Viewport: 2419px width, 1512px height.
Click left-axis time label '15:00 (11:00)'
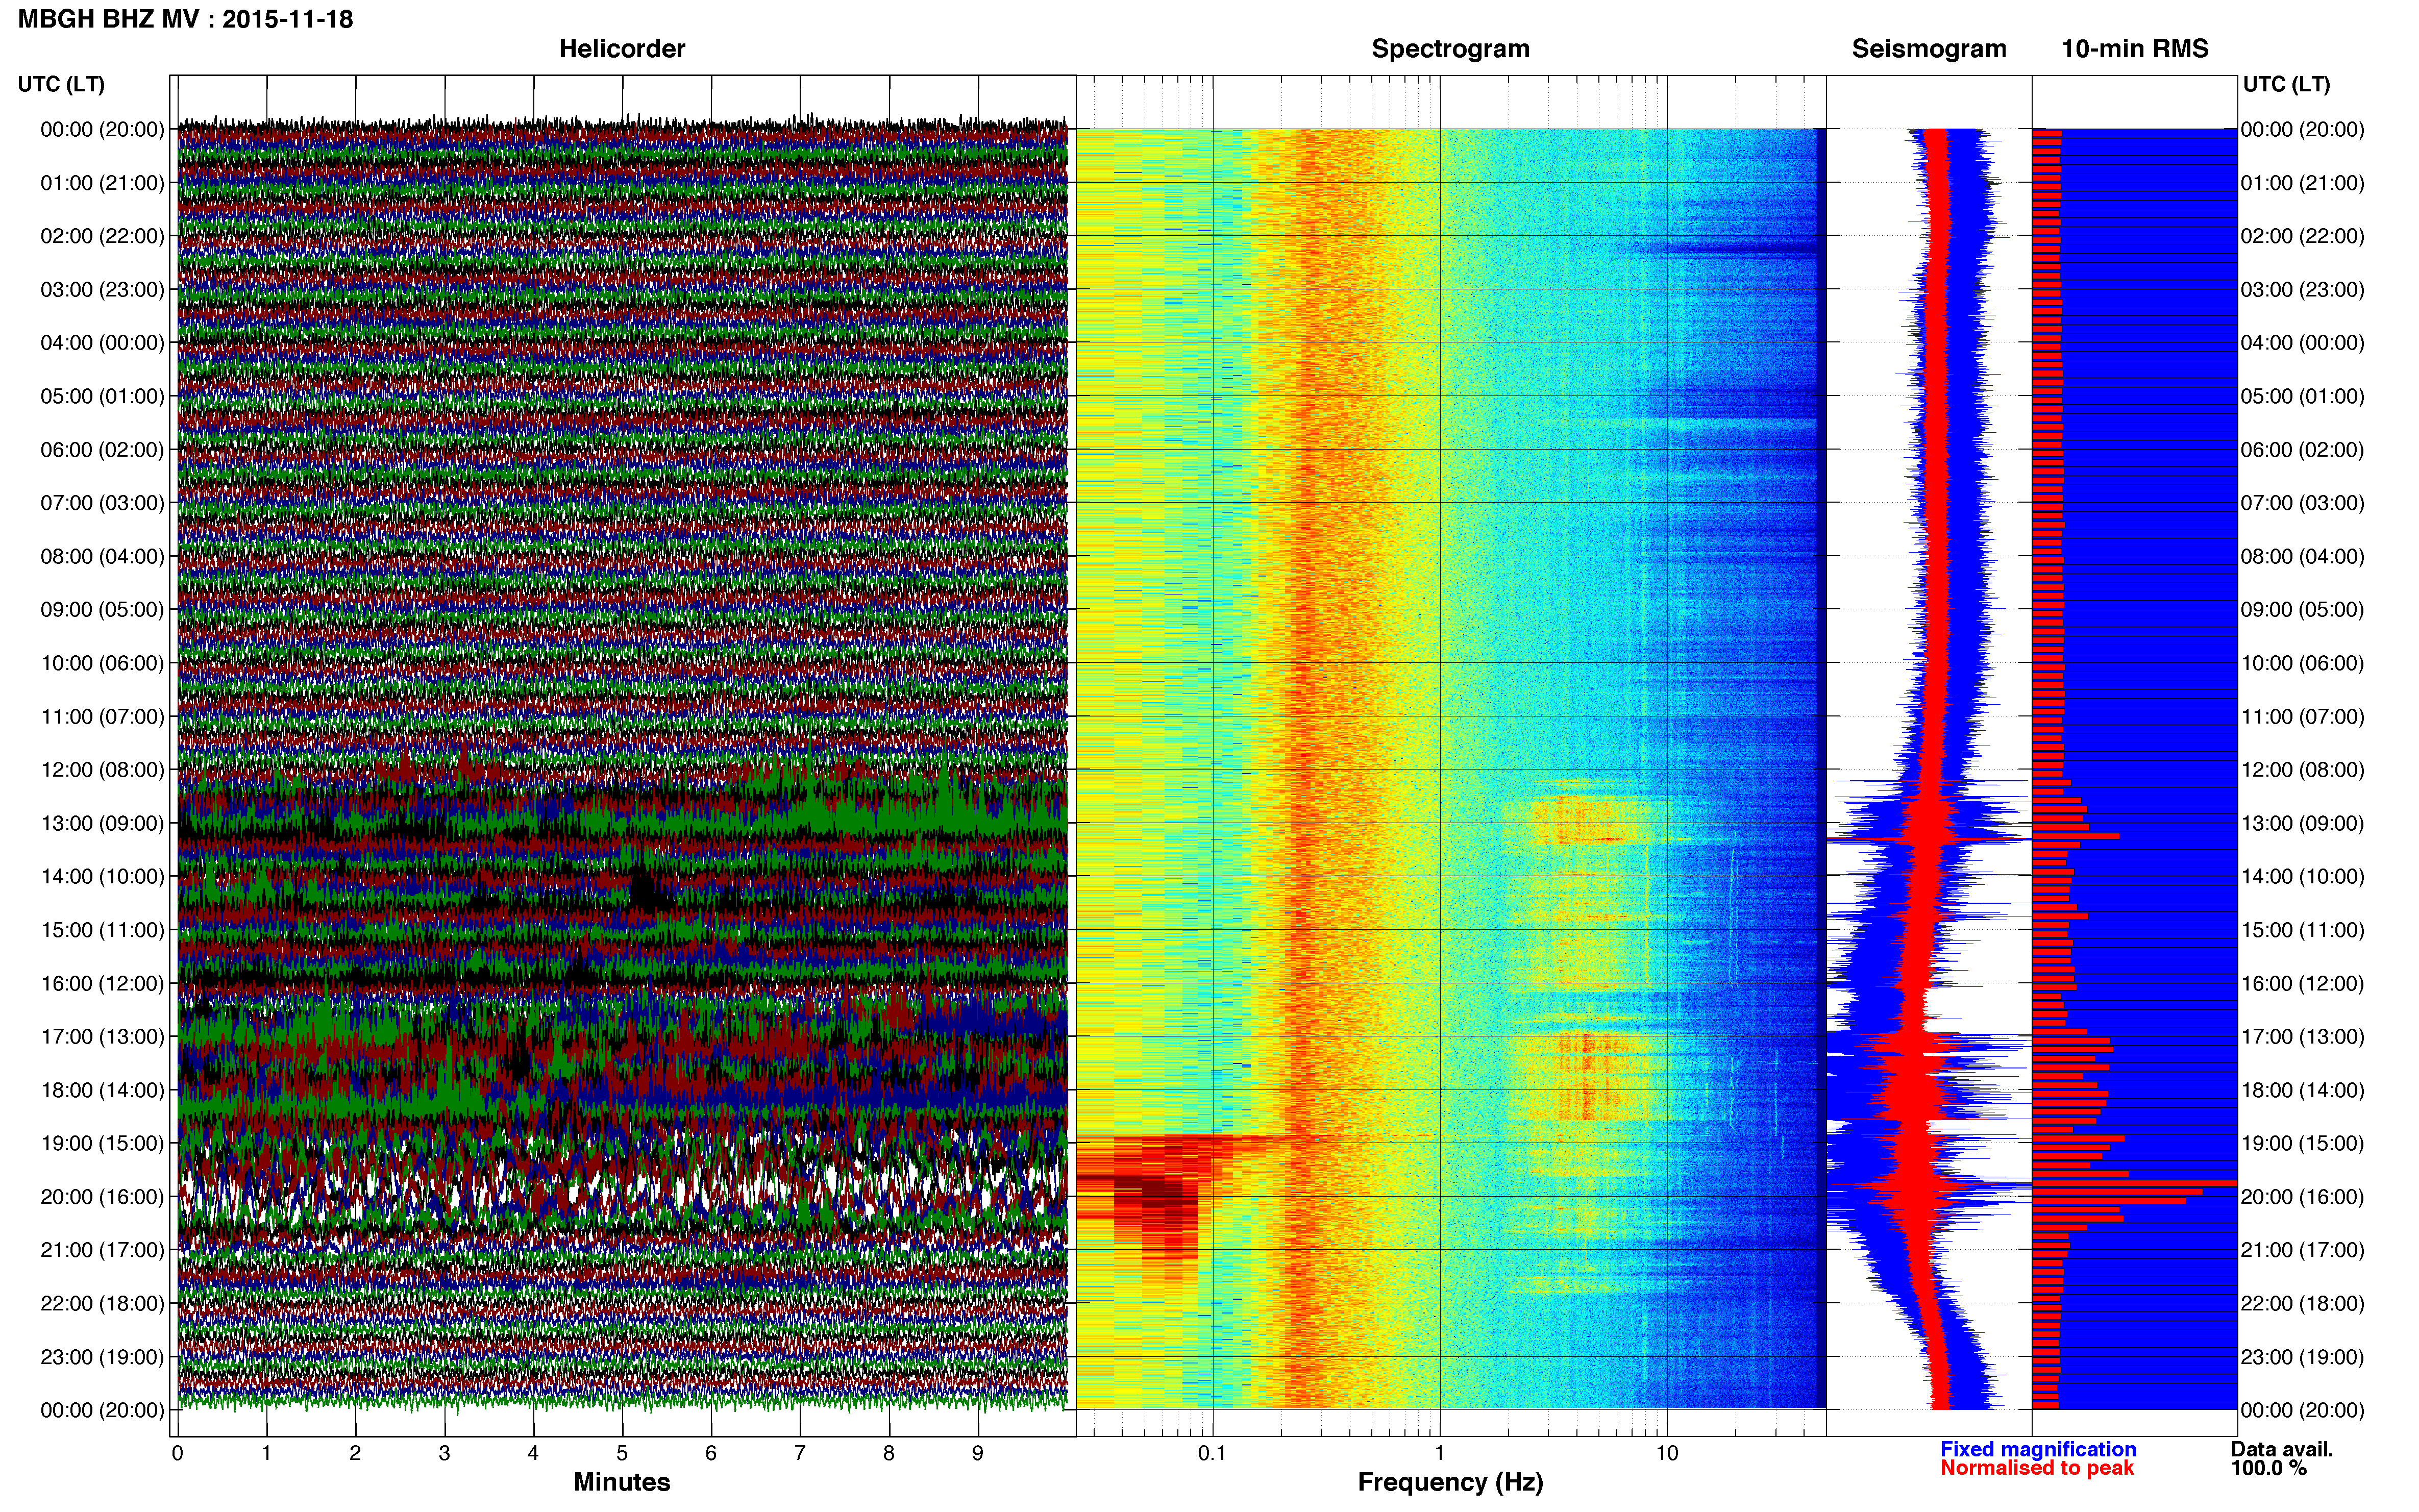point(102,930)
